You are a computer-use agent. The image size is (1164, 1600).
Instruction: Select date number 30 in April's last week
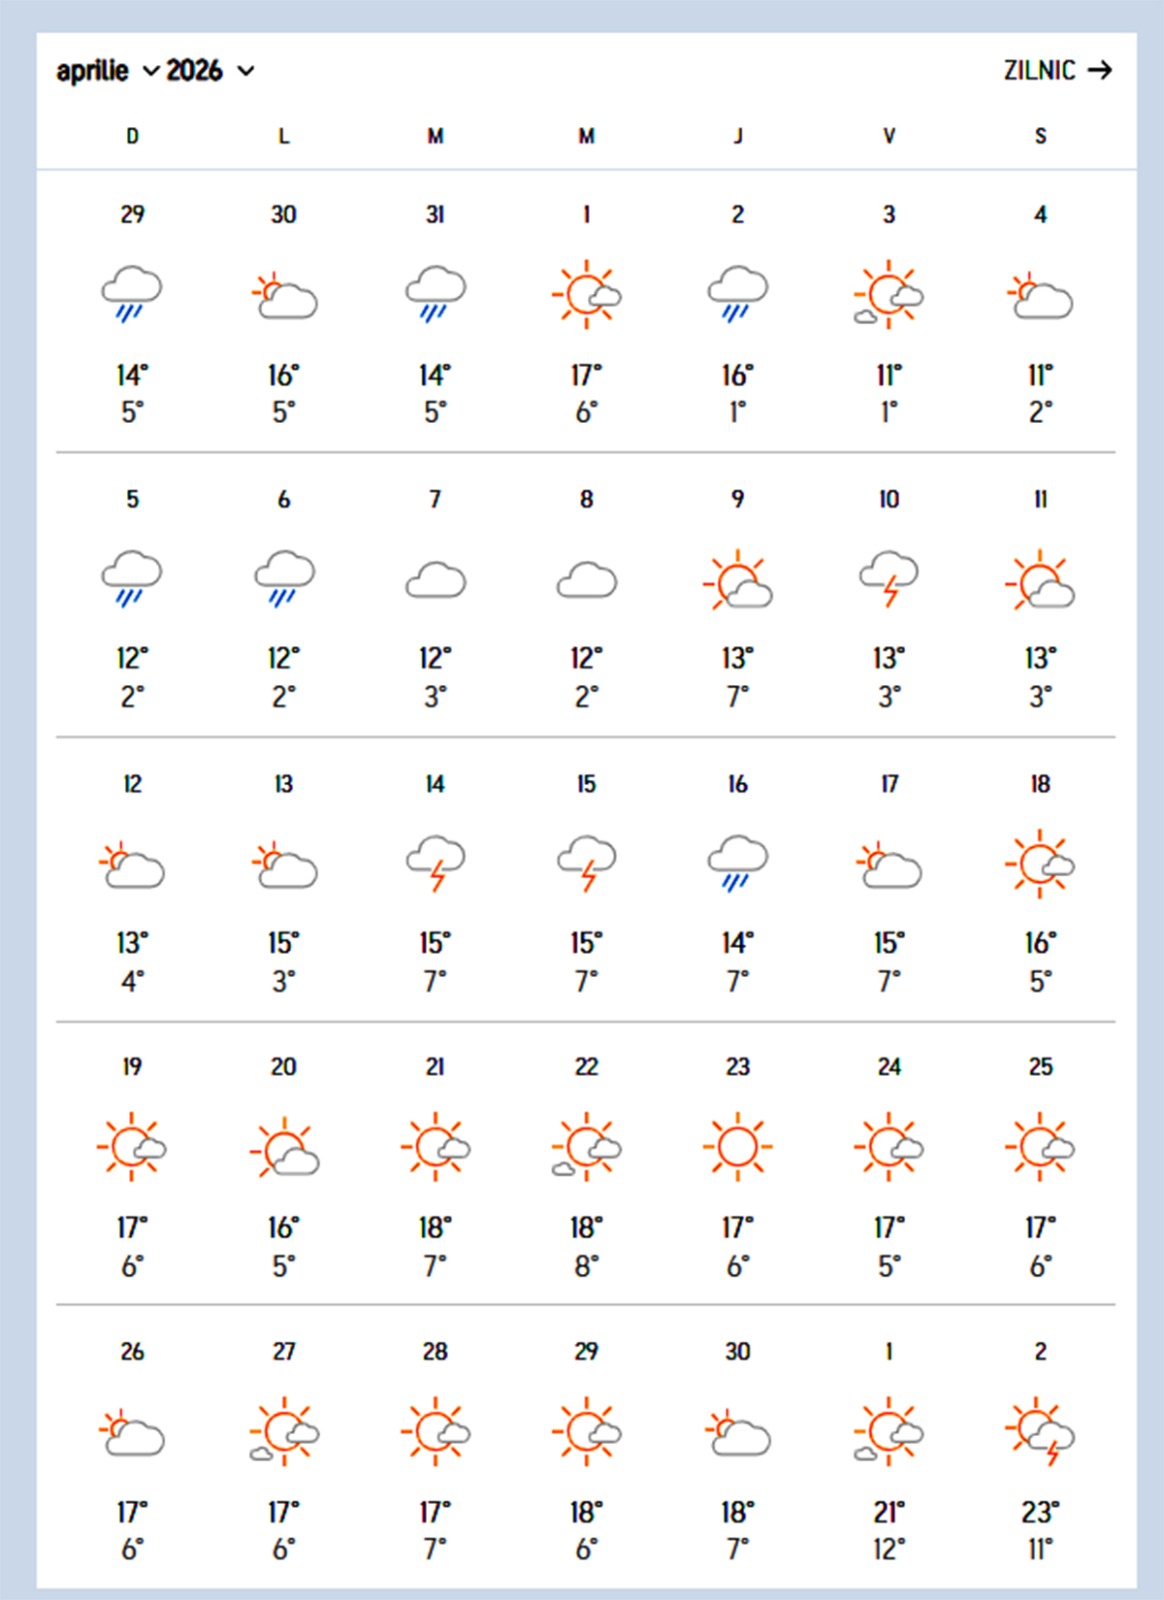(x=737, y=1351)
